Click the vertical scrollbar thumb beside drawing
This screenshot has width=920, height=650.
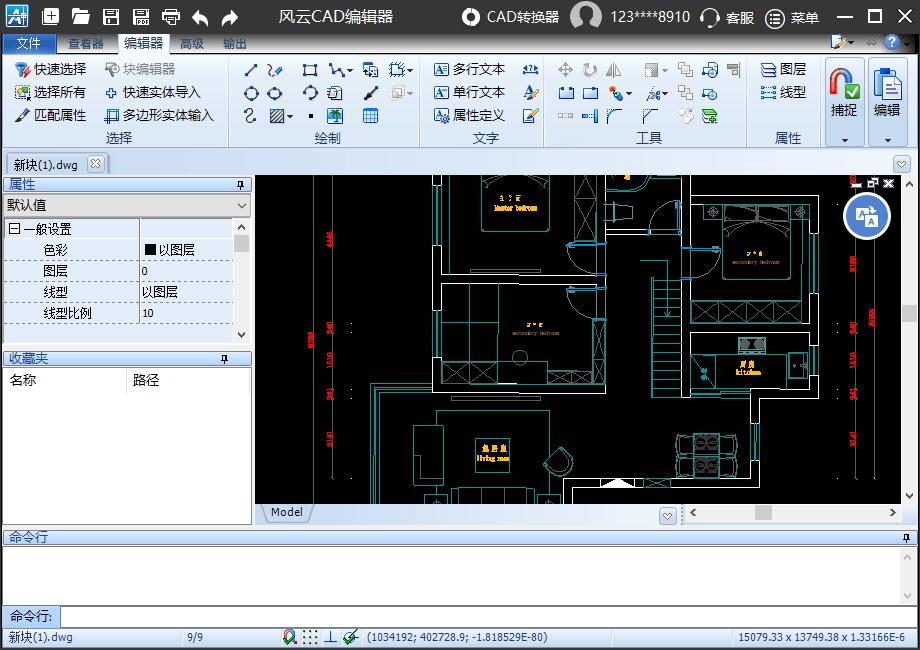tap(909, 313)
